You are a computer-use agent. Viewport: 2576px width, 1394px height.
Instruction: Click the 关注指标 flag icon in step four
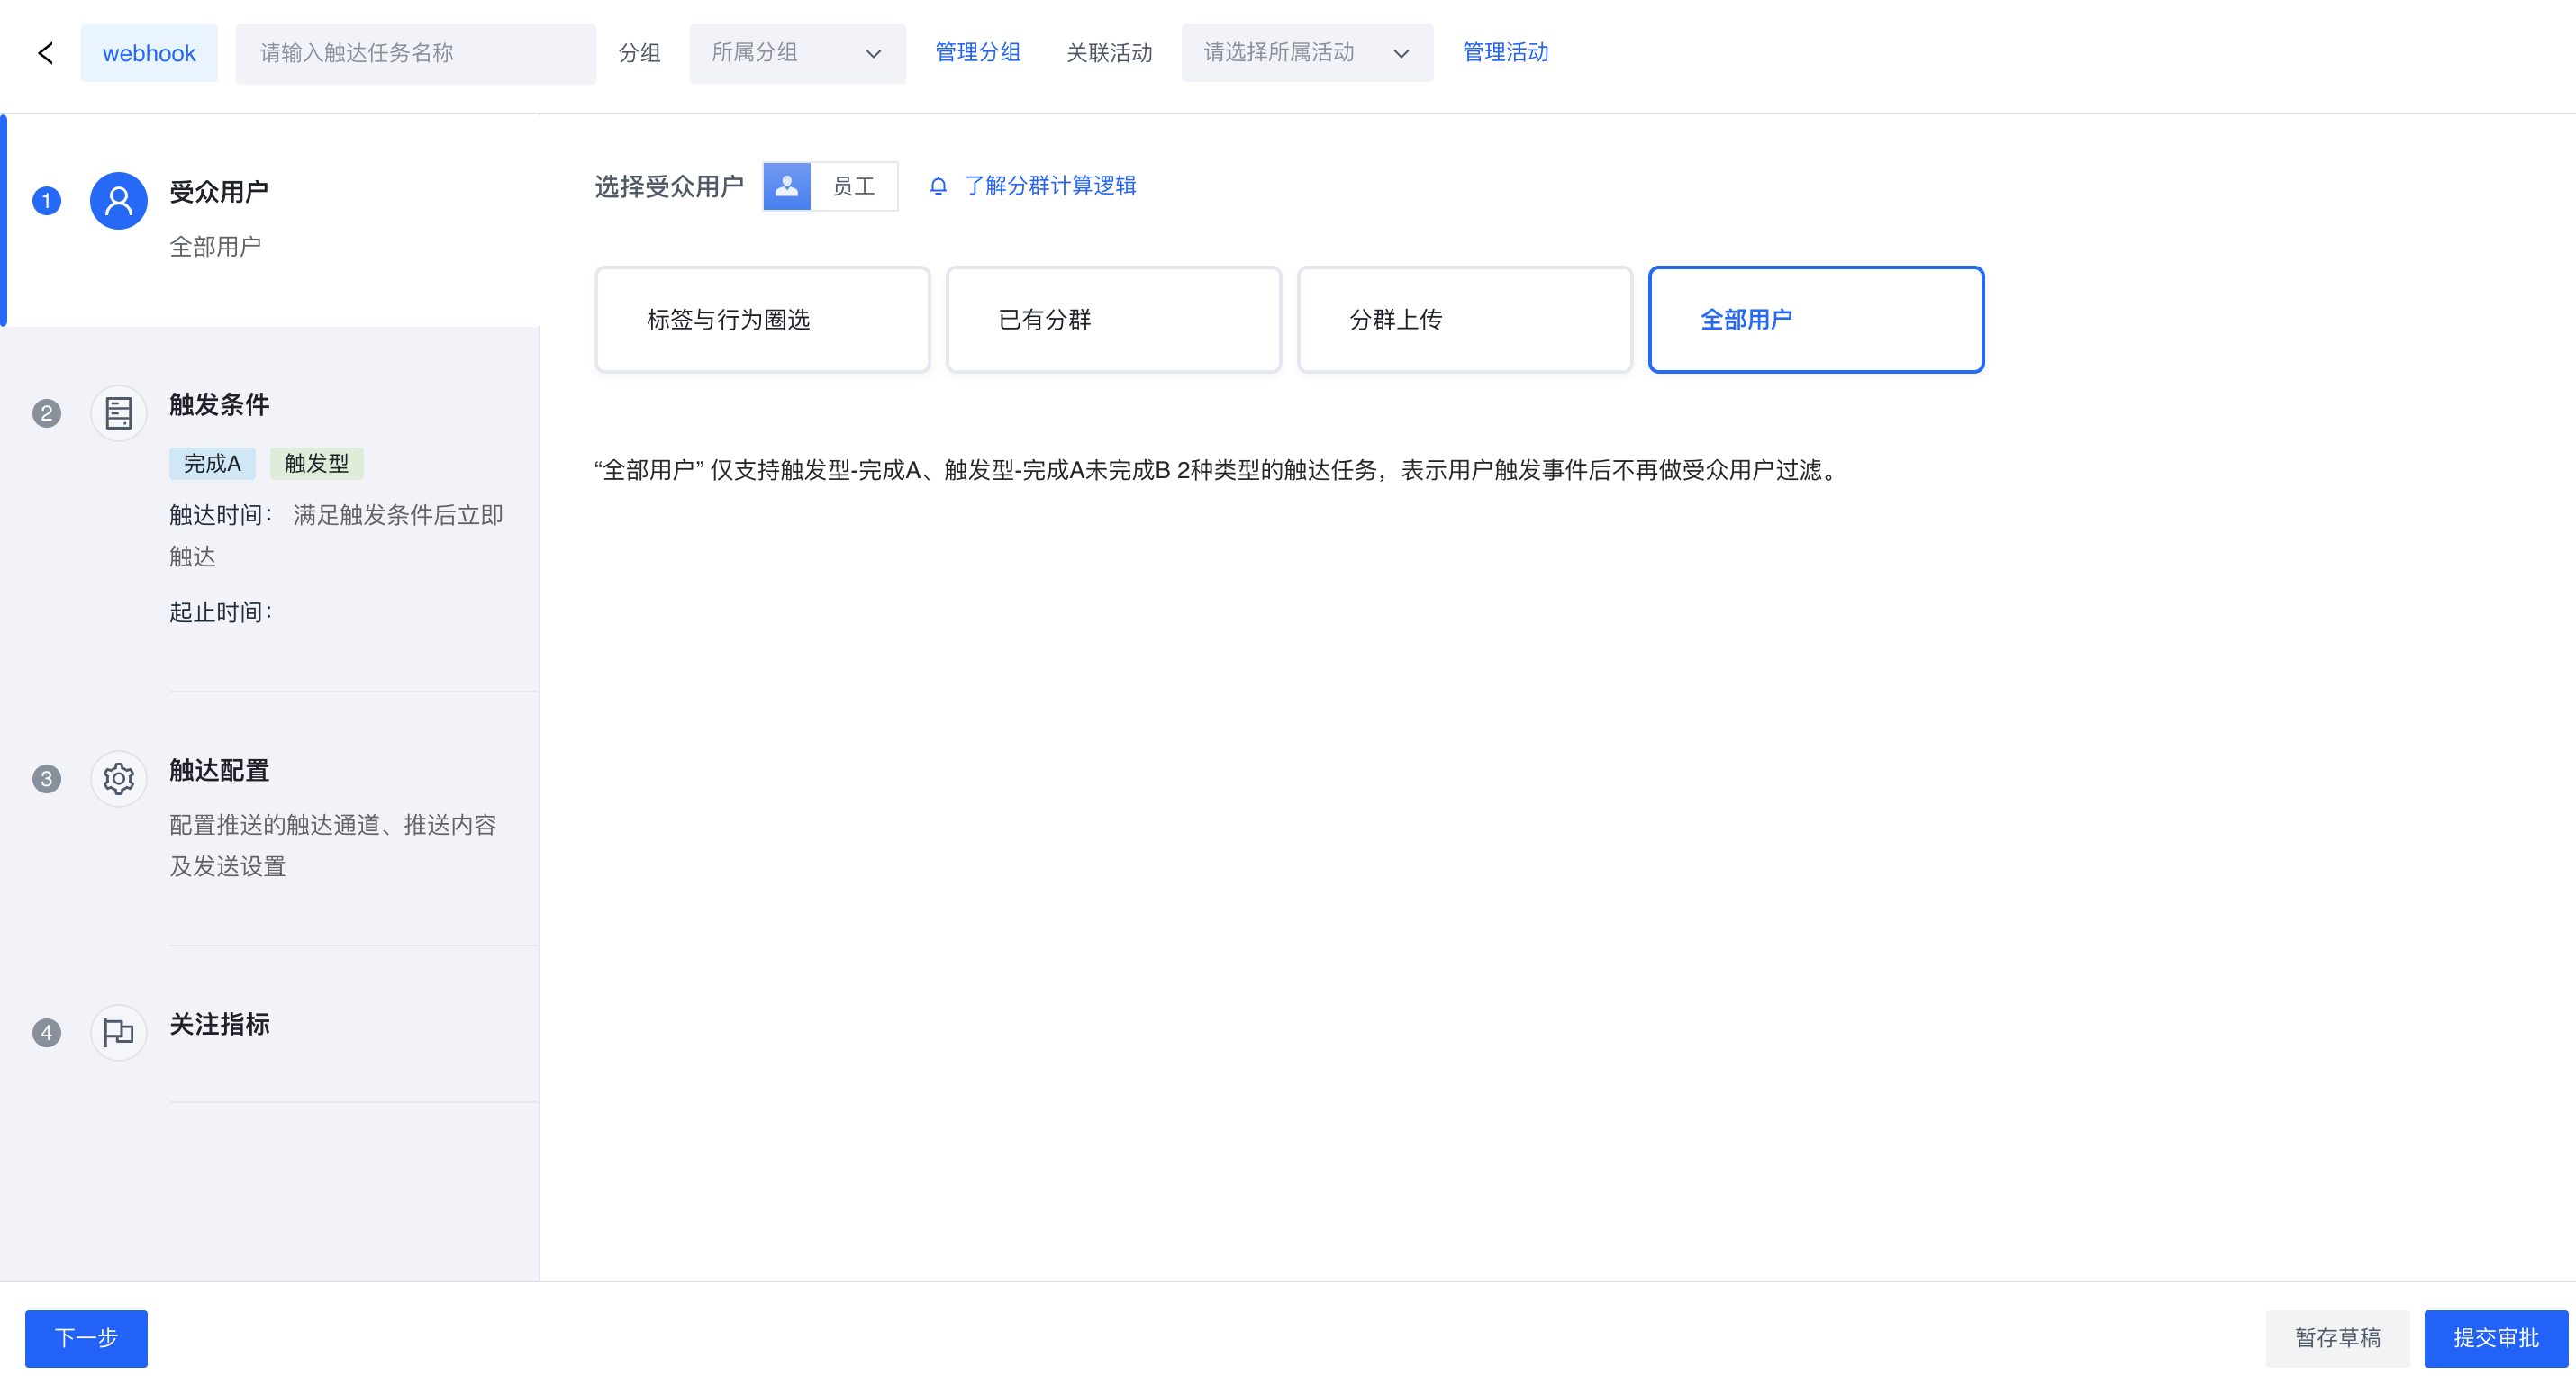(118, 1032)
